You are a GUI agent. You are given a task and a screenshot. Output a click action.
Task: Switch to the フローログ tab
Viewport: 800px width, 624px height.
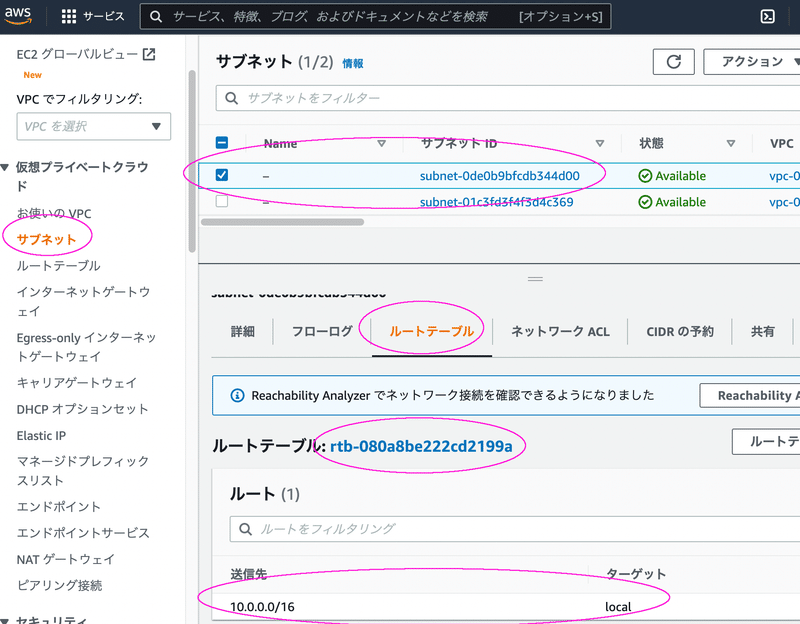point(322,332)
